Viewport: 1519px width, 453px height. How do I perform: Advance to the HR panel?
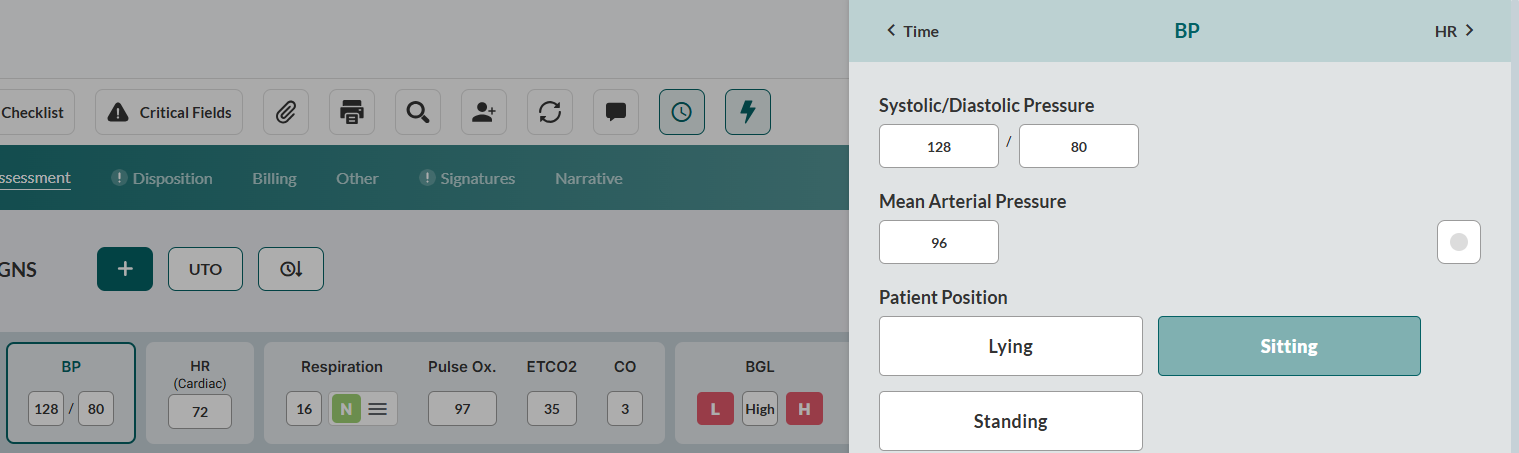(1454, 31)
